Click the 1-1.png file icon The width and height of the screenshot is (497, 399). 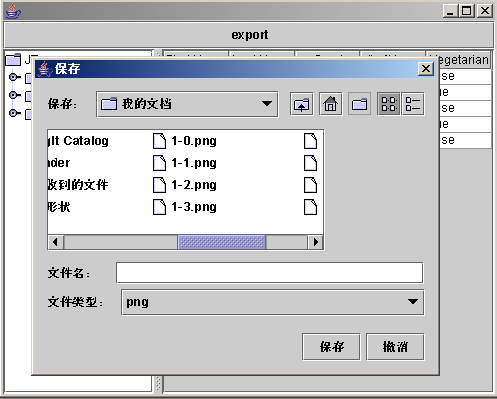pyautogui.click(x=159, y=163)
